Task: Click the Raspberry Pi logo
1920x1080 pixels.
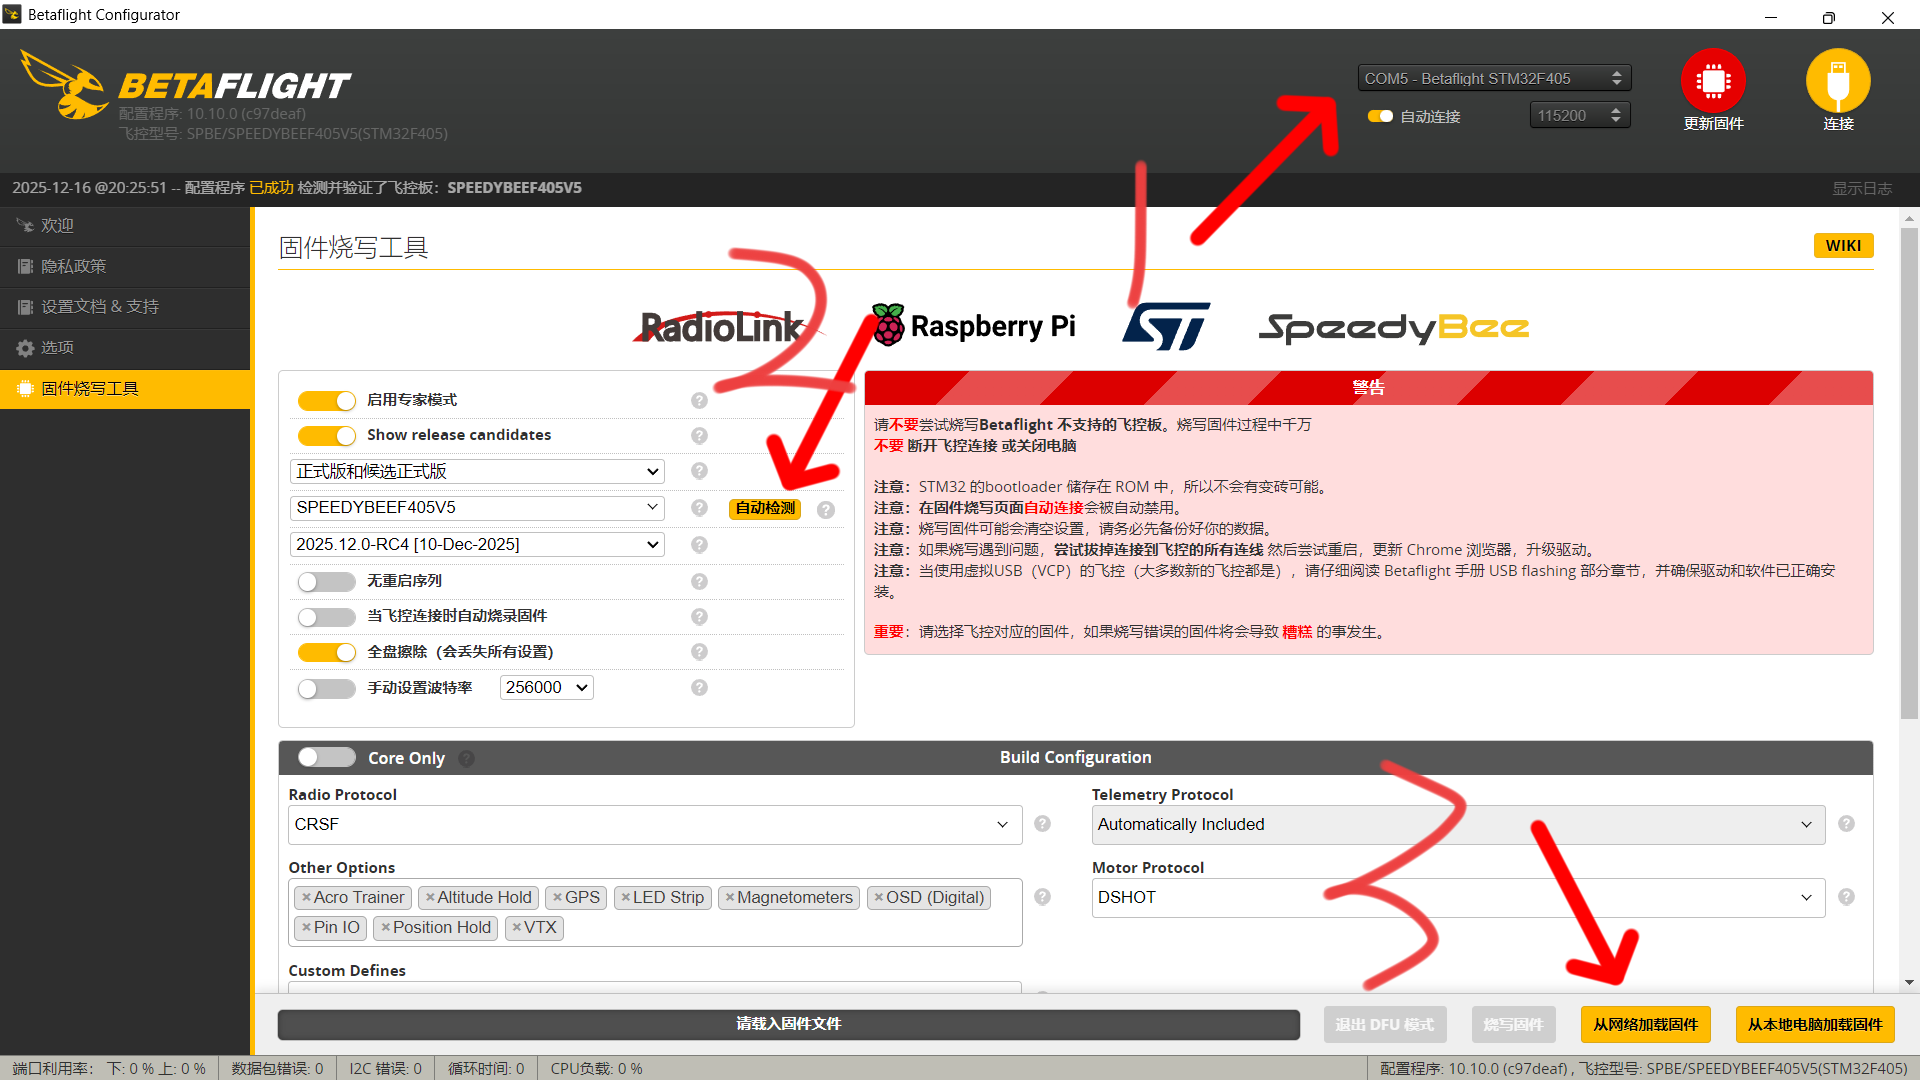Action: click(973, 326)
